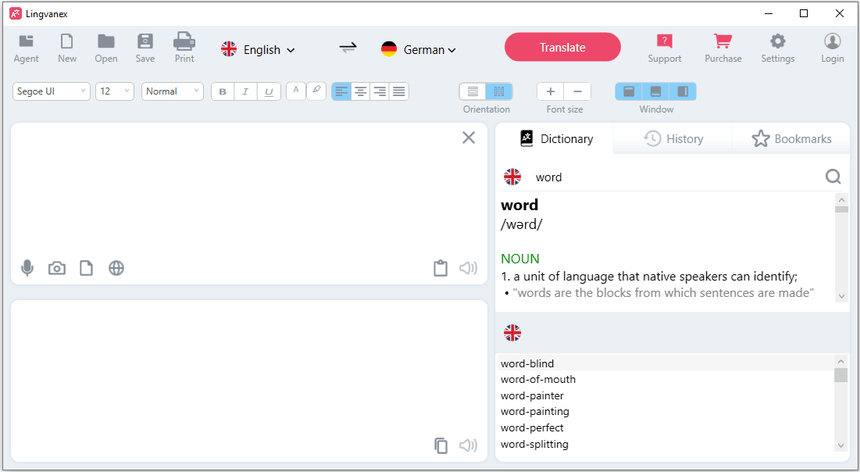Open the Support page
860x472 pixels.
coord(664,48)
